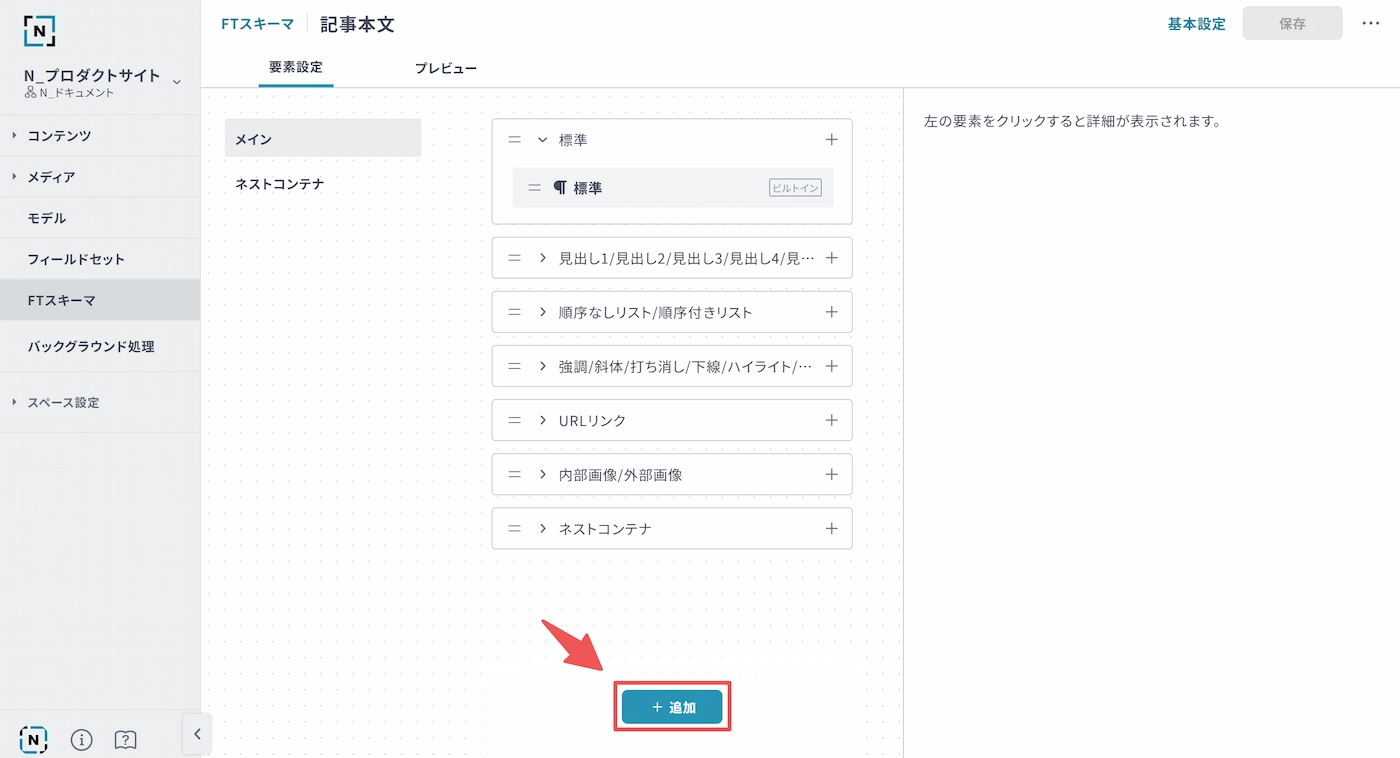Collapse the sidebar with the arrow button
1400x758 pixels.
[197, 734]
